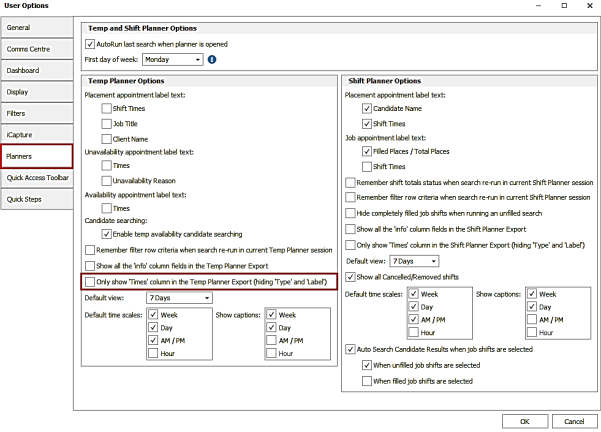Check Only show 'Times' column in Shift Planner Export
The height and width of the screenshot is (432, 601).
point(350,245)
